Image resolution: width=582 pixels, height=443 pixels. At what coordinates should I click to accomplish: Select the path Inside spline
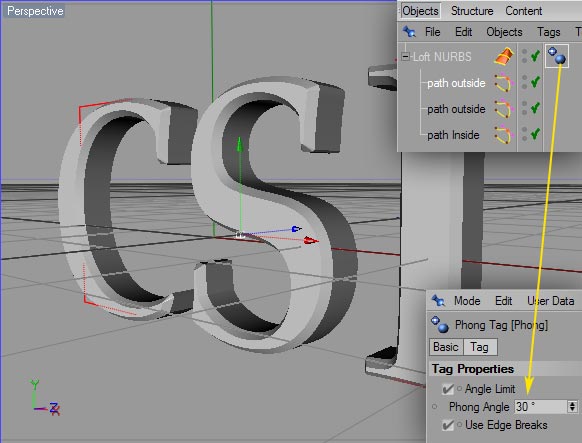(x=453, y=135)
